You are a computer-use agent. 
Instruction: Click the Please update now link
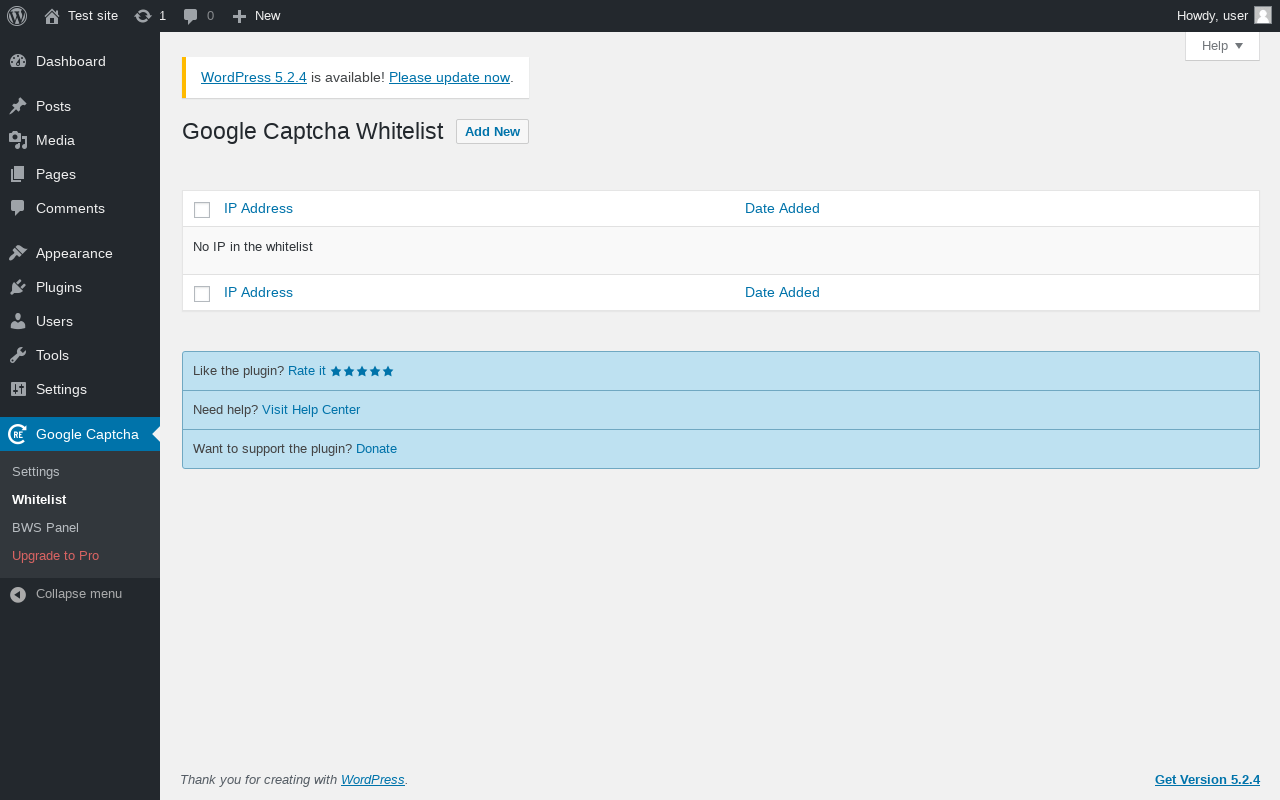click(449, 77)
